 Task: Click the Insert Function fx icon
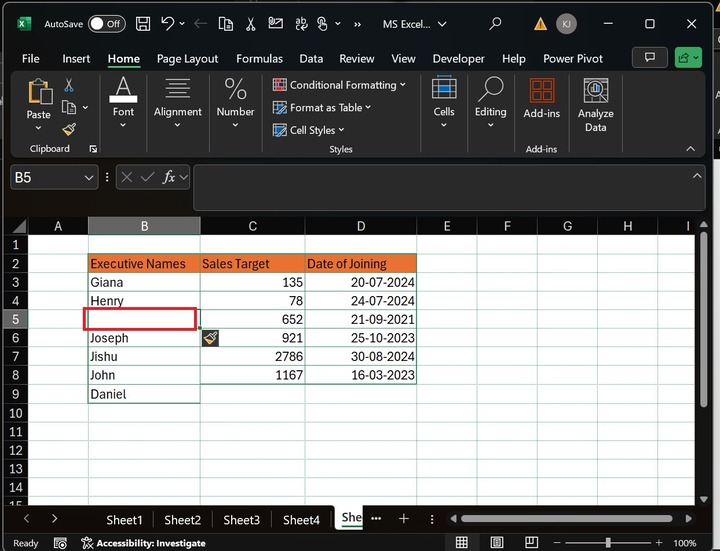tap(170, 177)
